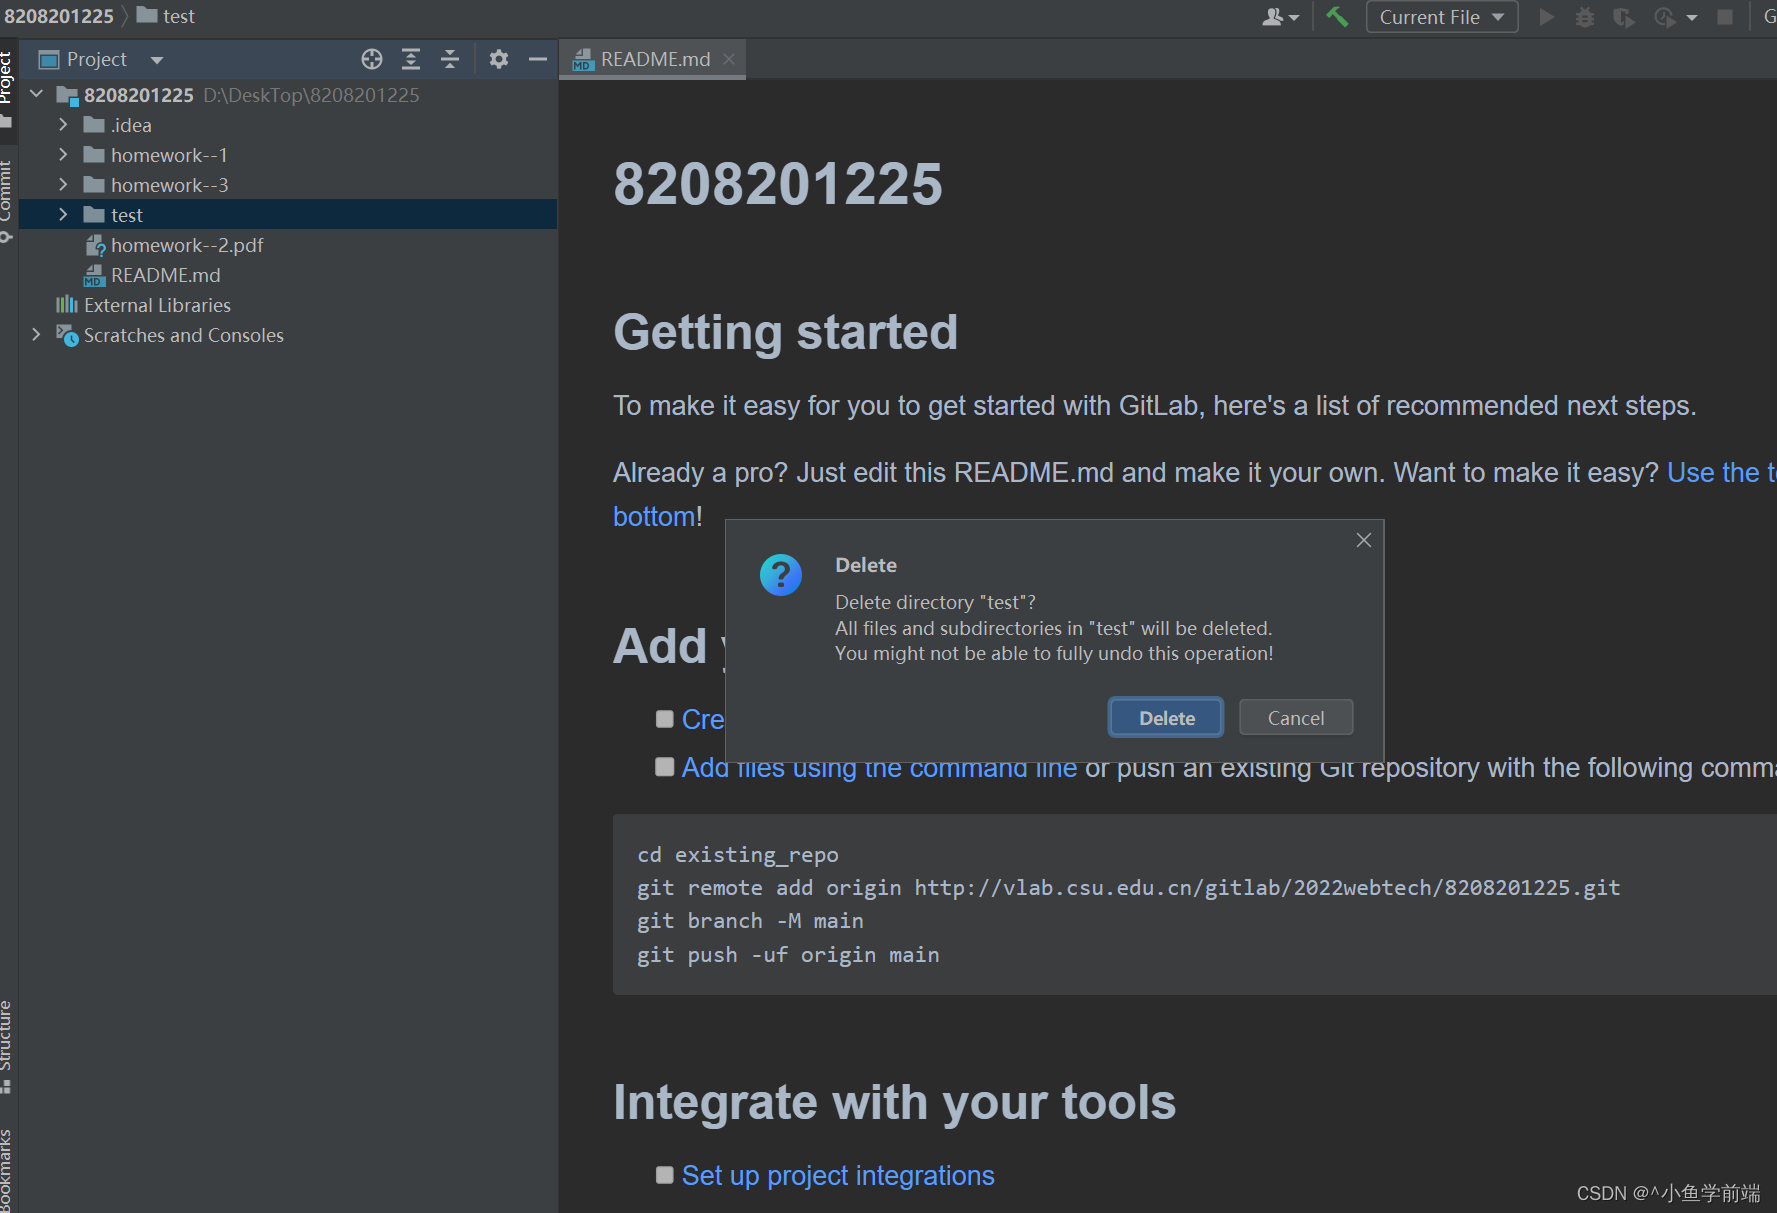Select the highlighted test folder row
Image resolution: width=1777 pixels, height=1213 pixels.
[288, 214]
